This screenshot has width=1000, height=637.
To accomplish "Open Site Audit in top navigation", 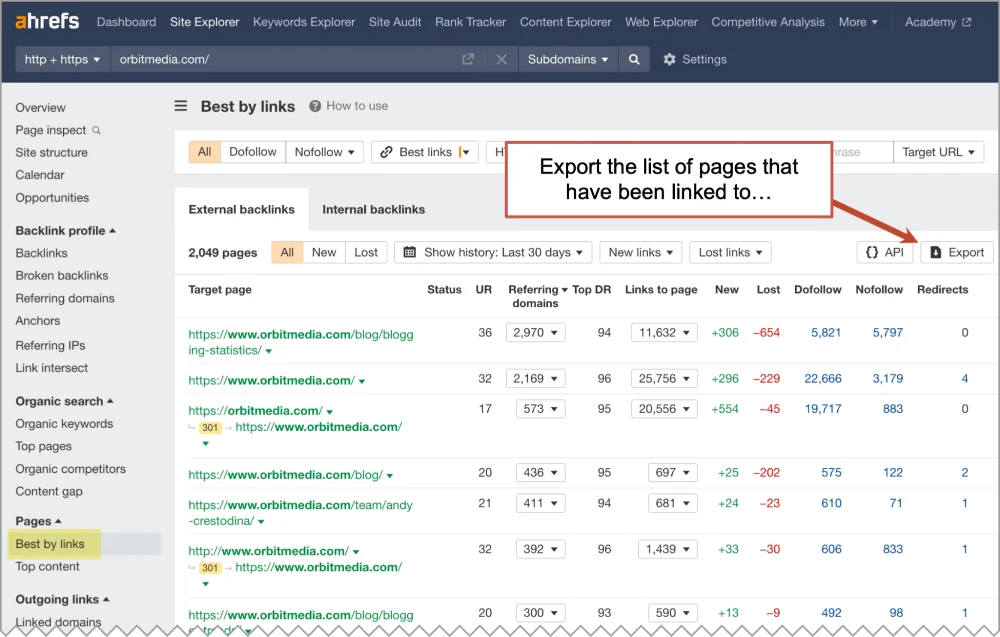I will [395, 22].
